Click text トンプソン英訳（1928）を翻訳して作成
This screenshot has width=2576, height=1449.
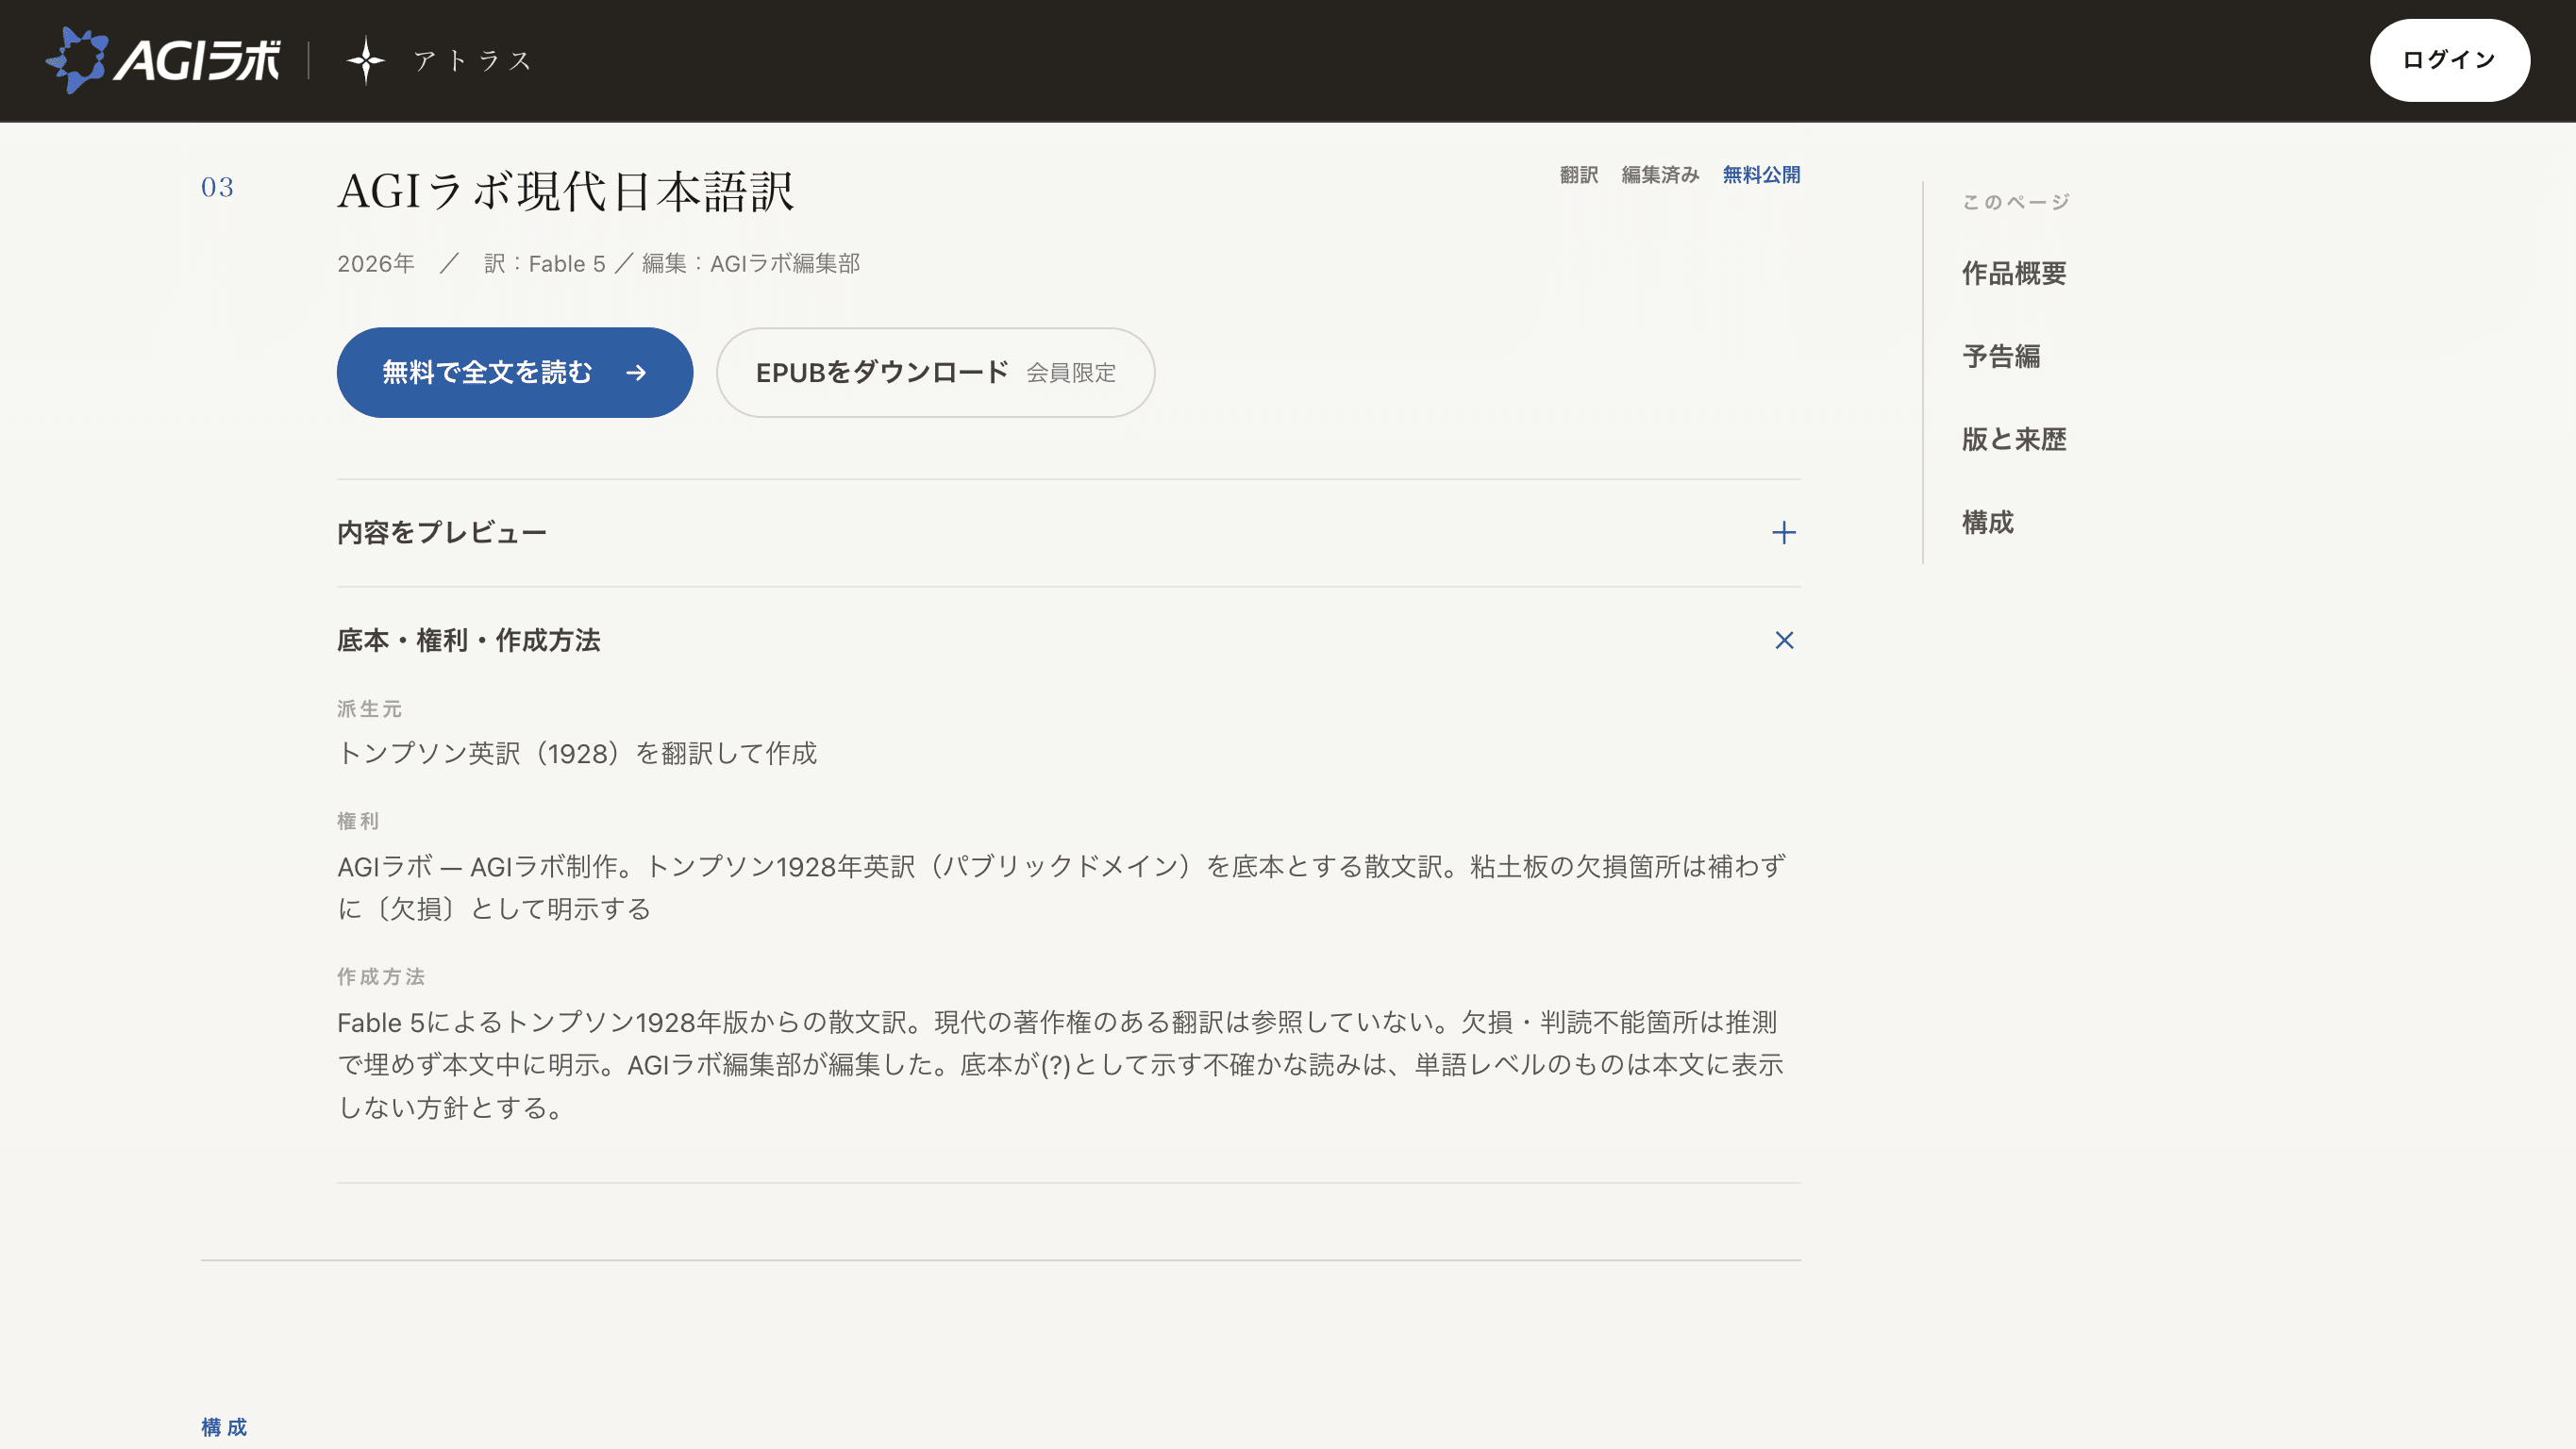[577, 753]
